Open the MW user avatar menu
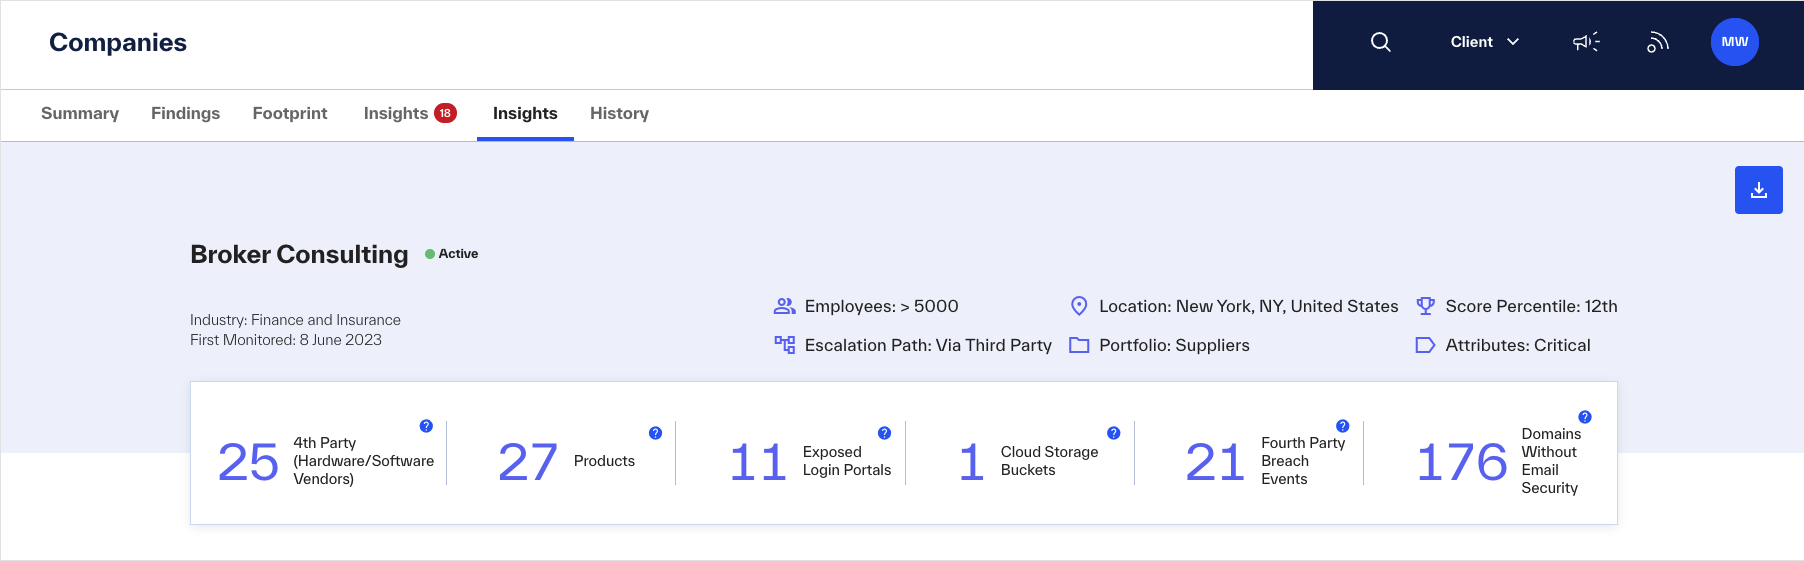 tap(1735, 42)
